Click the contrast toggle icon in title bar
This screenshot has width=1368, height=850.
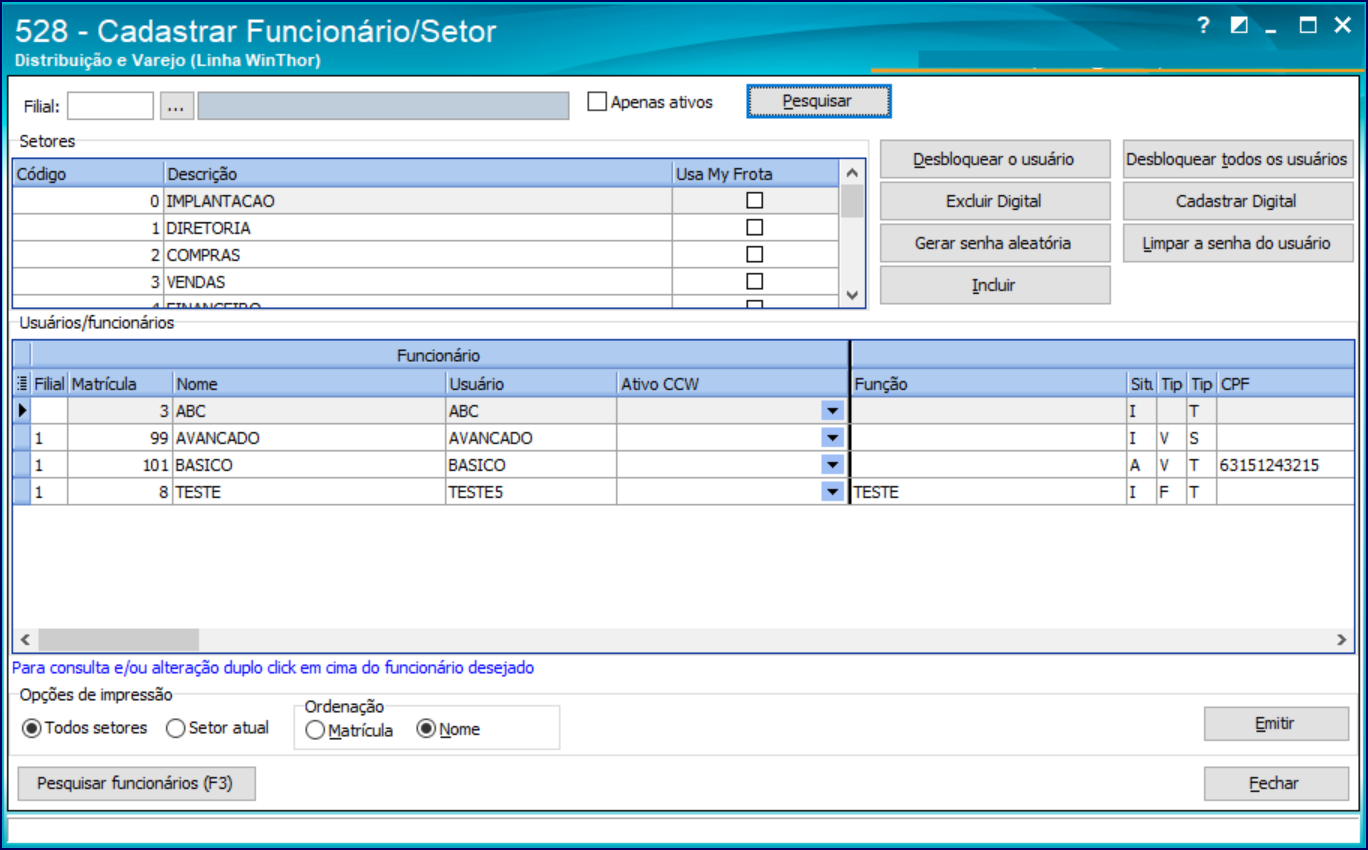[1240, 26]
